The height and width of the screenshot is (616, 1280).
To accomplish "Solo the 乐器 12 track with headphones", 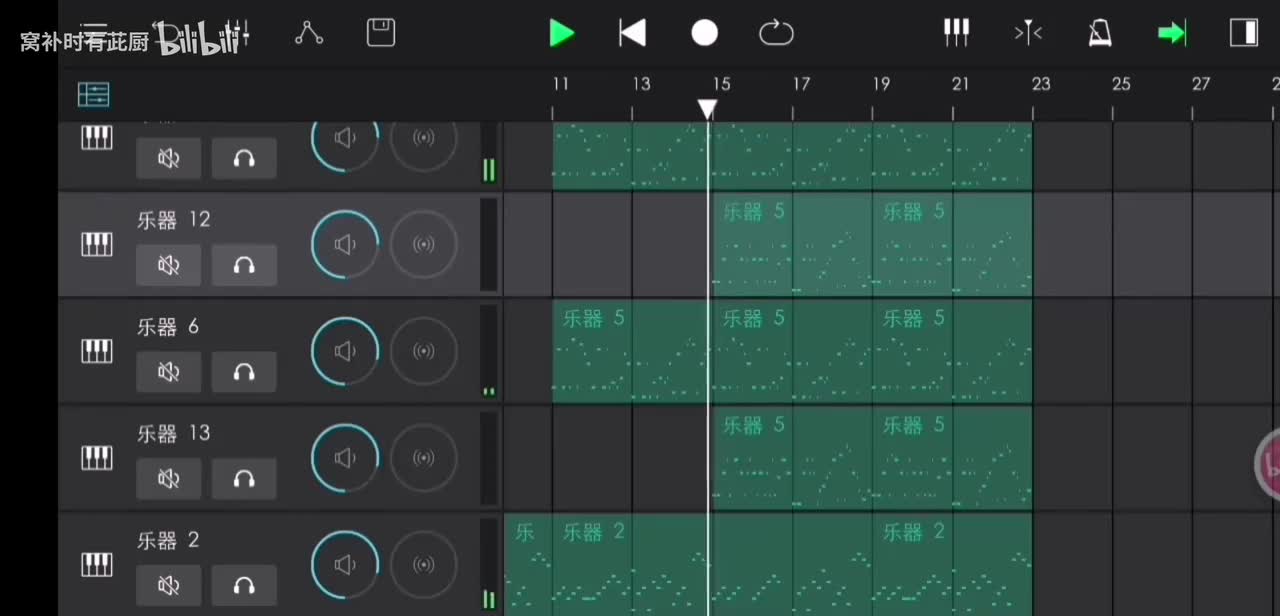I will pyautogui.click(x=244, y=265).
